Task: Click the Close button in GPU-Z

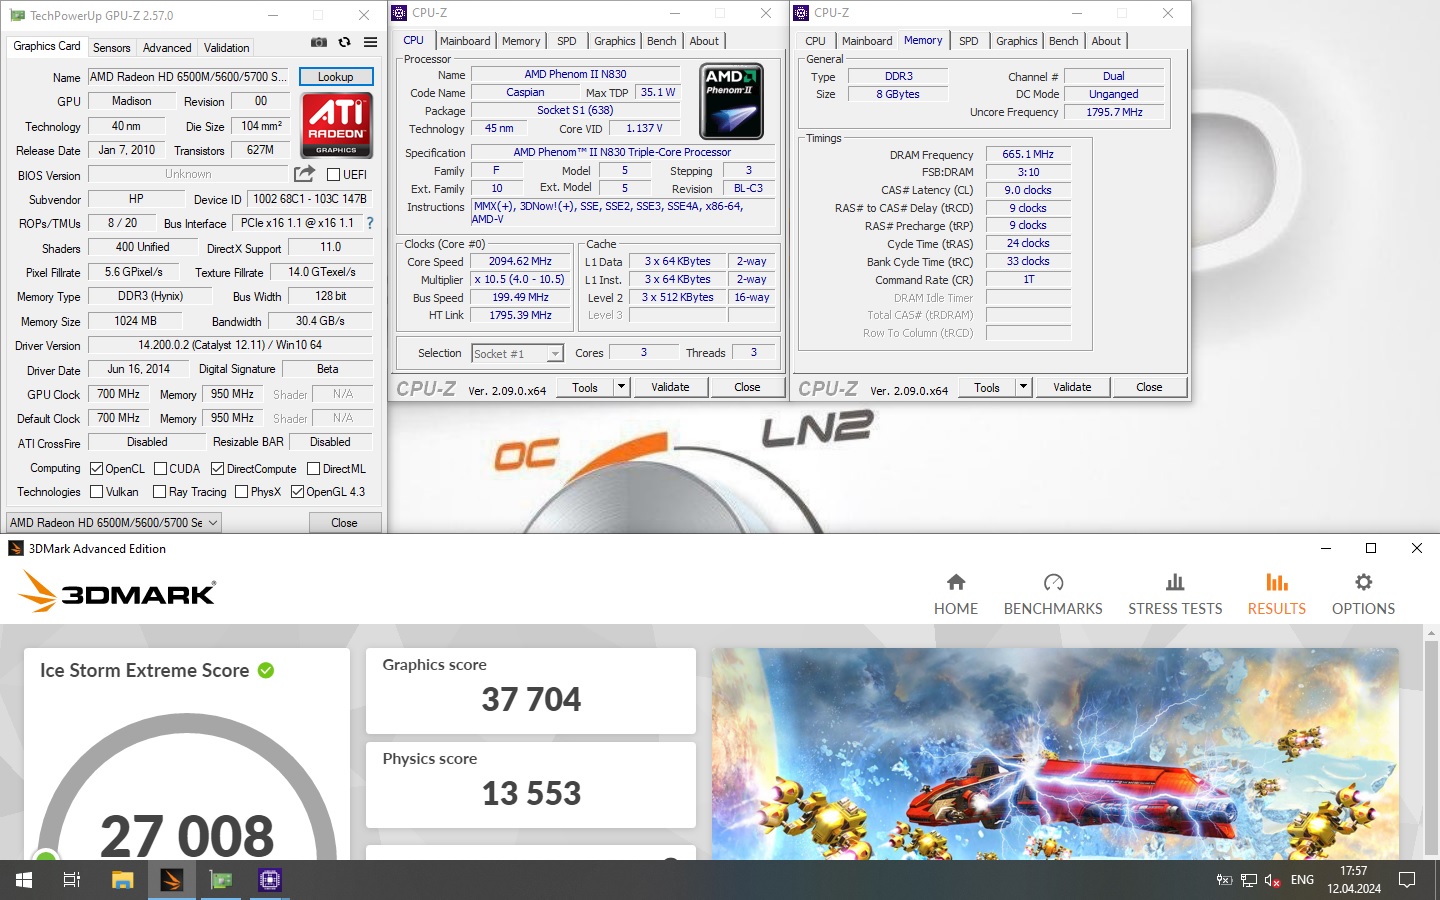Action: 344,522
